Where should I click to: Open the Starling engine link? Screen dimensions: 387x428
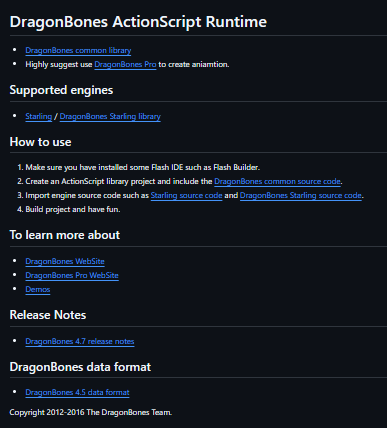[x=39, y=116]
